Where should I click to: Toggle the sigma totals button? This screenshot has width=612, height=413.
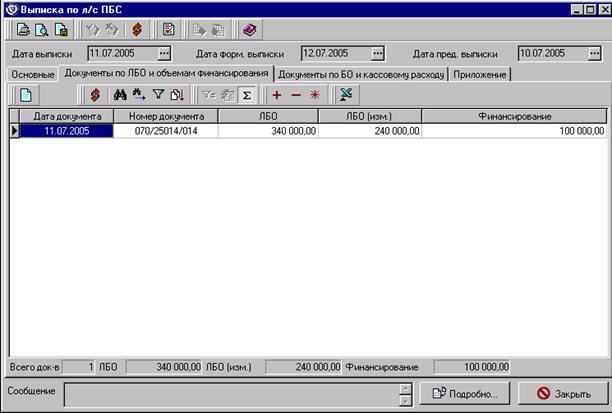tap(247, 95)
